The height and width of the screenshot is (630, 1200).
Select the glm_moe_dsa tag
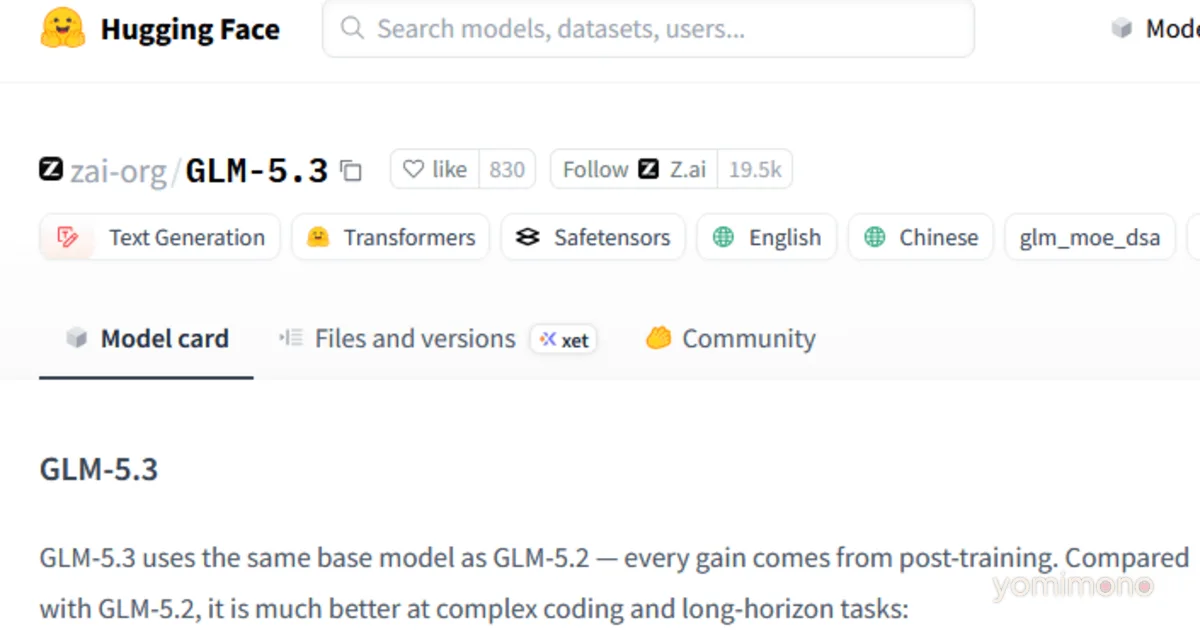coord(1090,237)
